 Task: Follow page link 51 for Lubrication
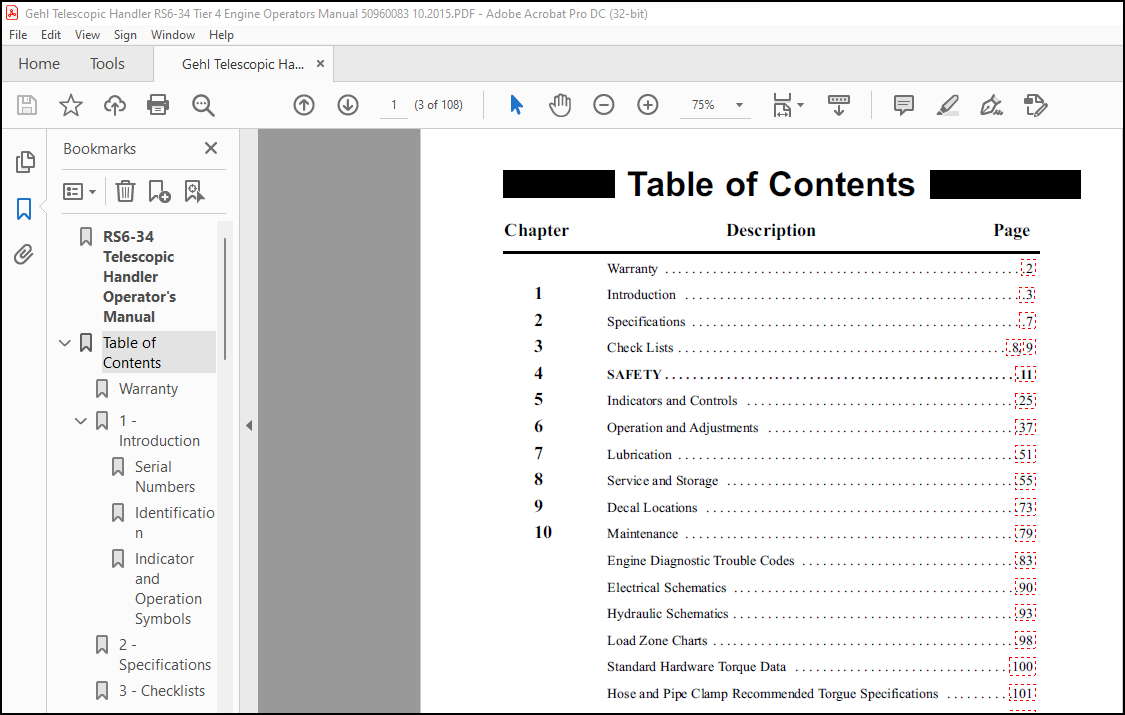pos(1026,454)
